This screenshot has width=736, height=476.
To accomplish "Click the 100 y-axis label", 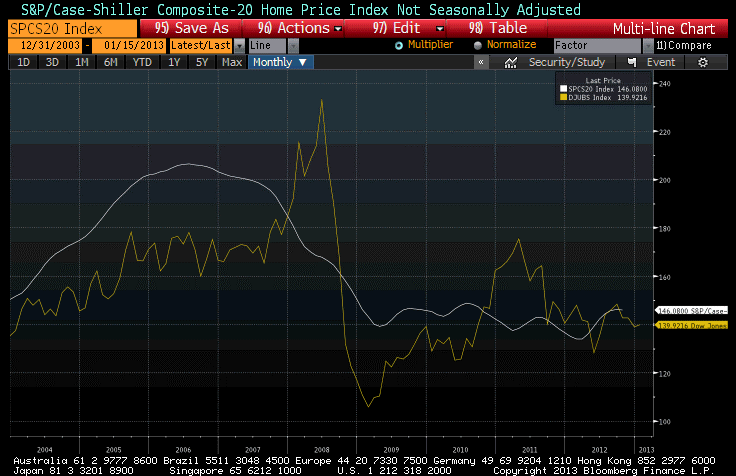I will pyautogui.click(x=665, y=422).
